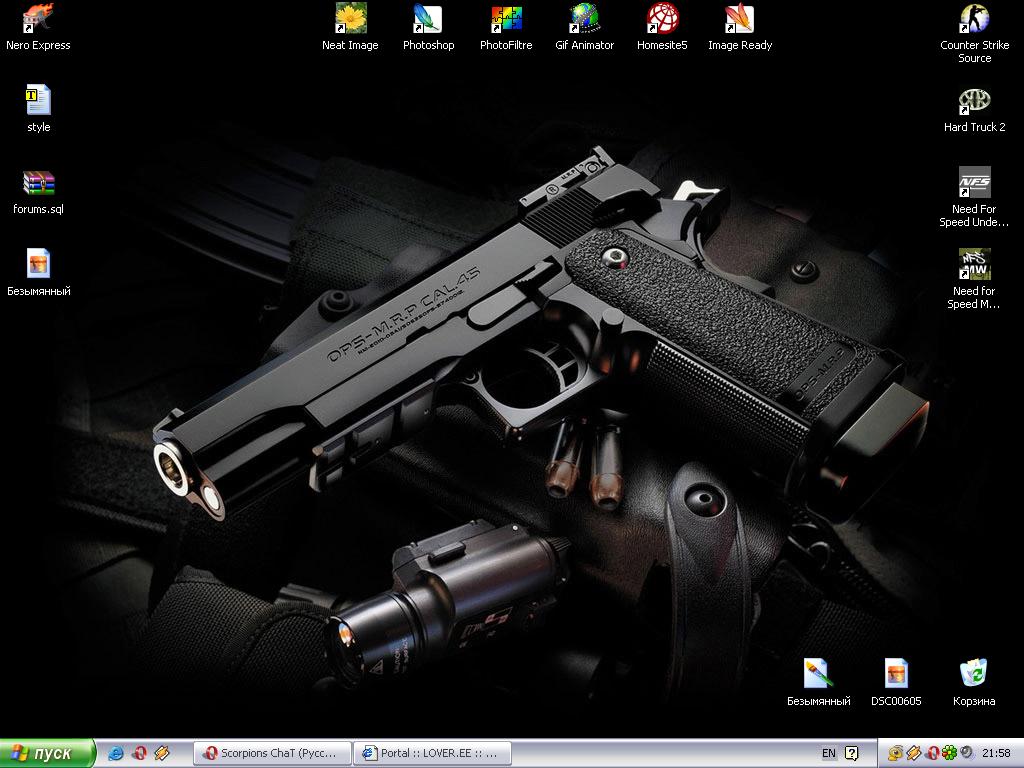Open the Homesite5 shortcut
The image size is (1024, 768).
[x=662, y=19]
